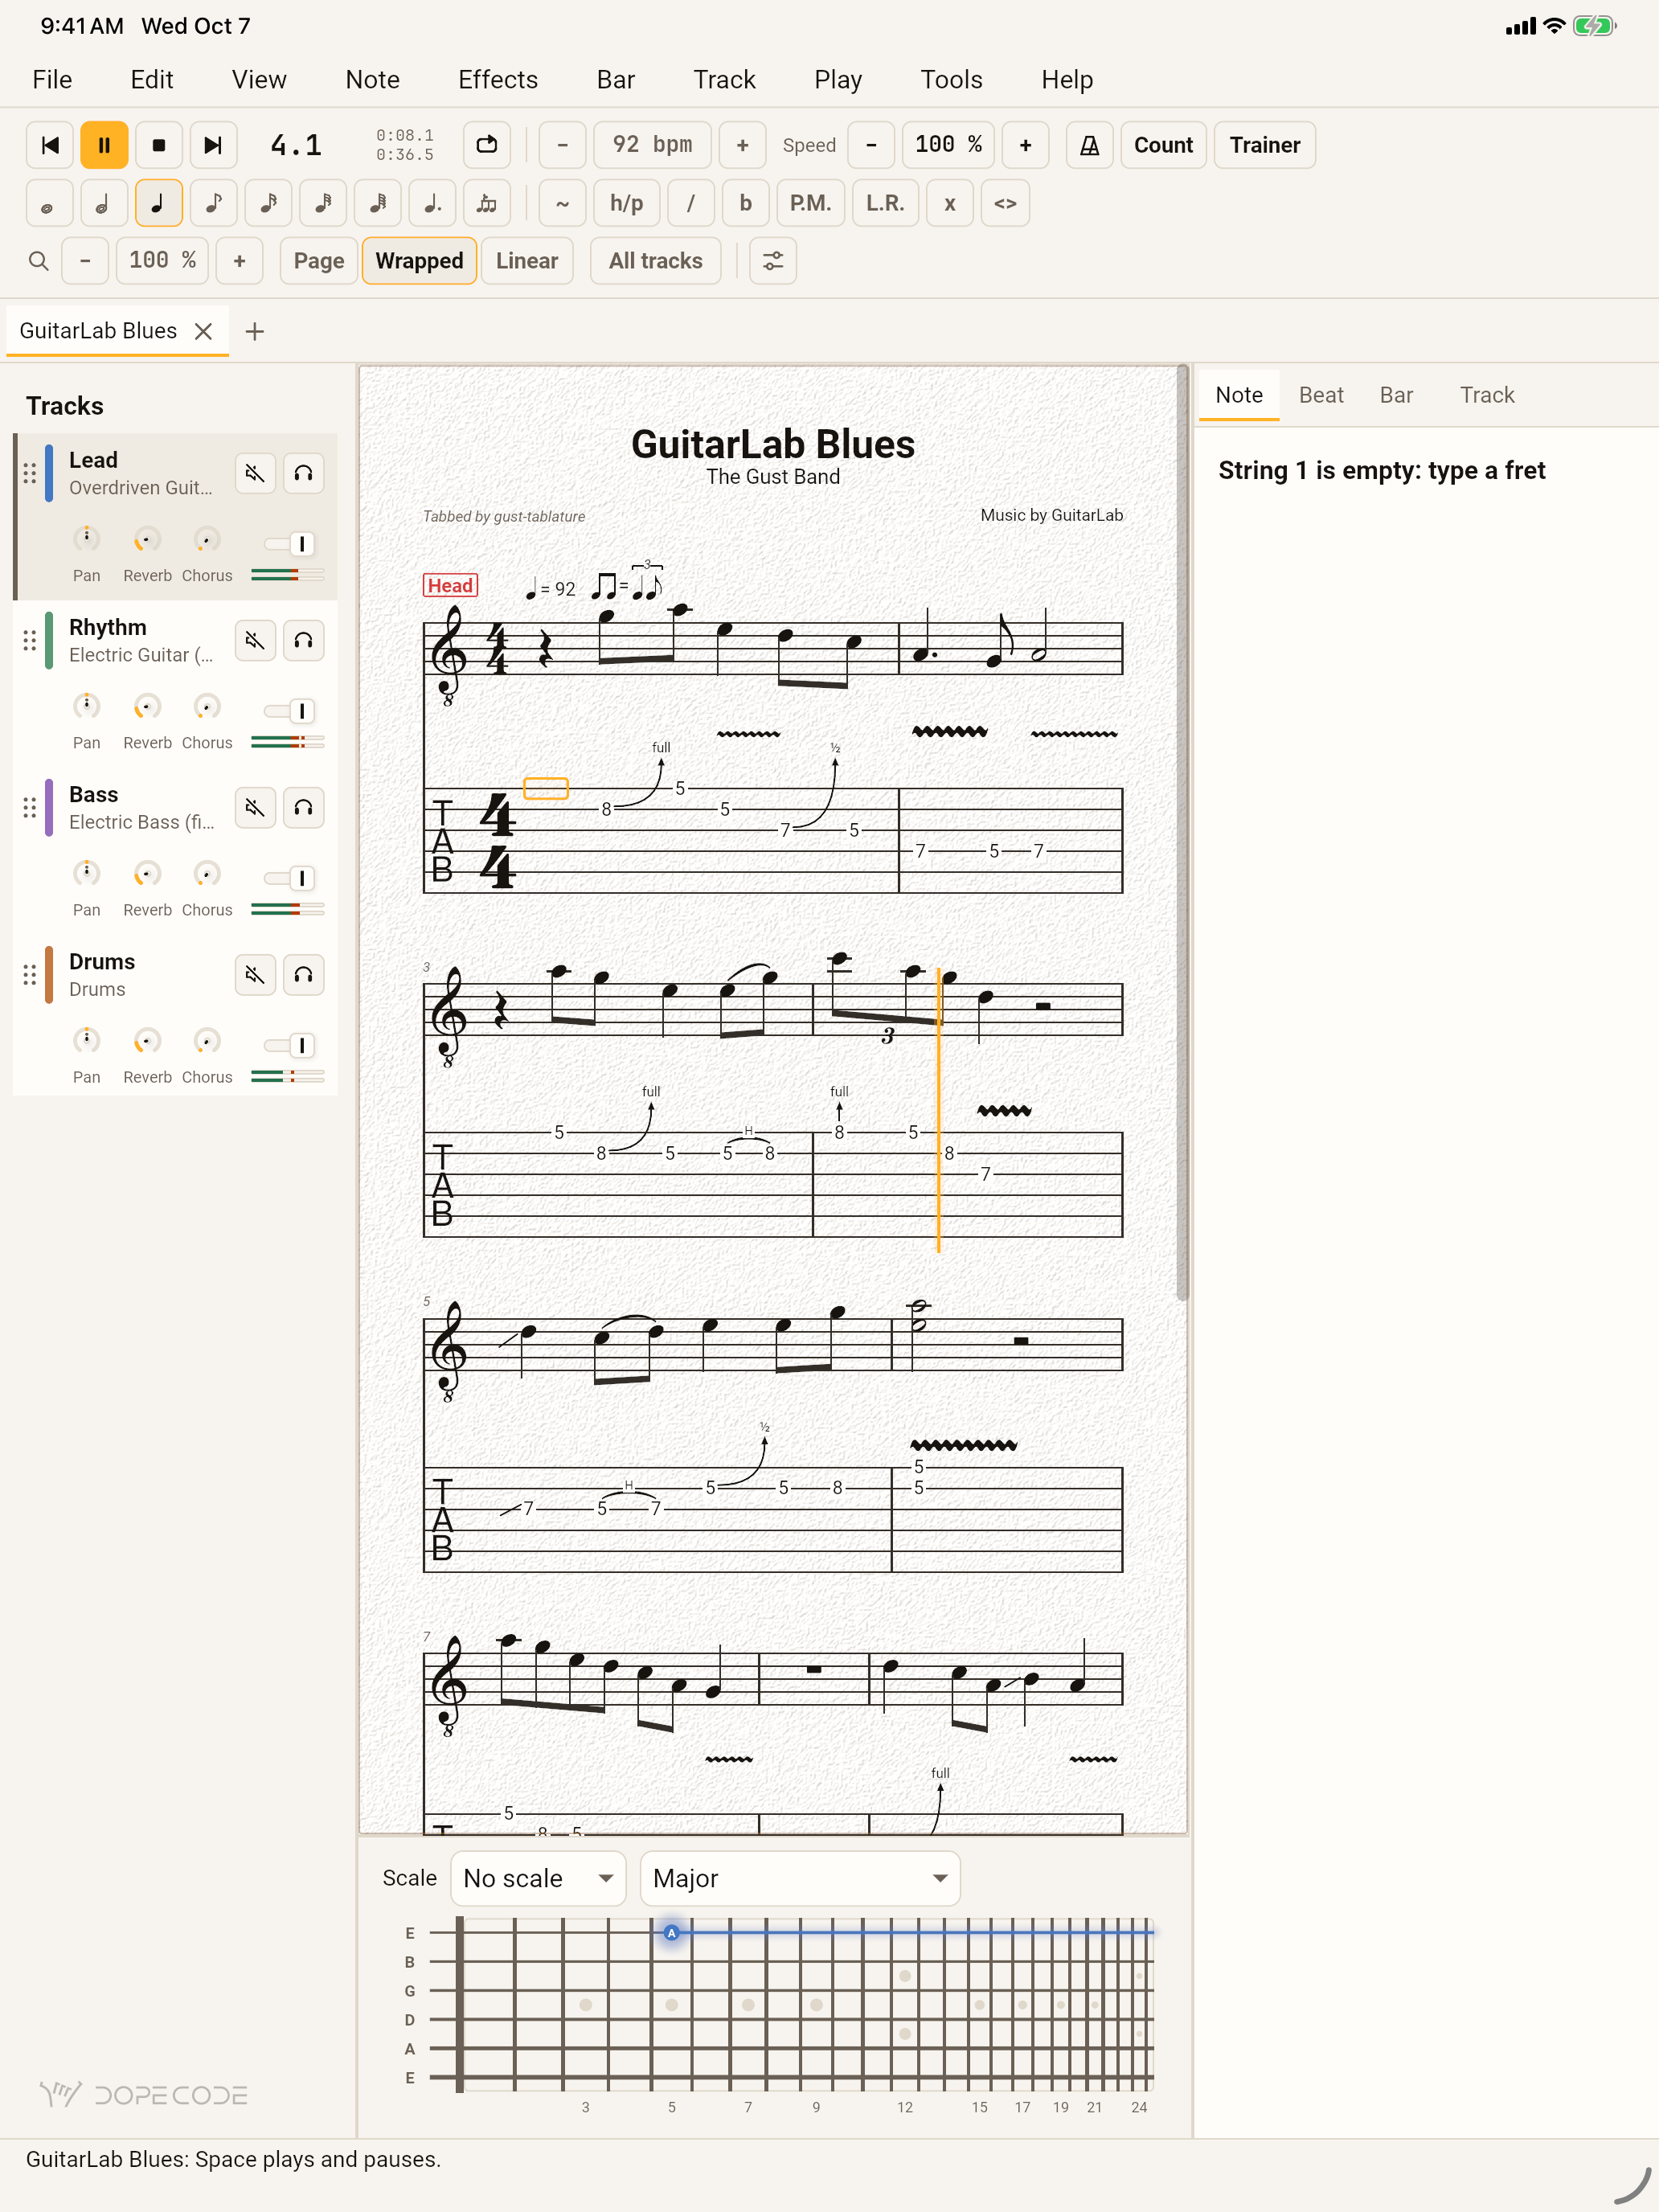Apply bend effect (b)
This screenshot has width=1659, height=2212.
[745, 203]
